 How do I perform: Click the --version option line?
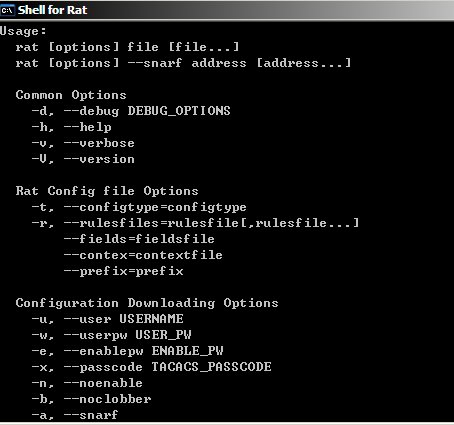[83, 159]
